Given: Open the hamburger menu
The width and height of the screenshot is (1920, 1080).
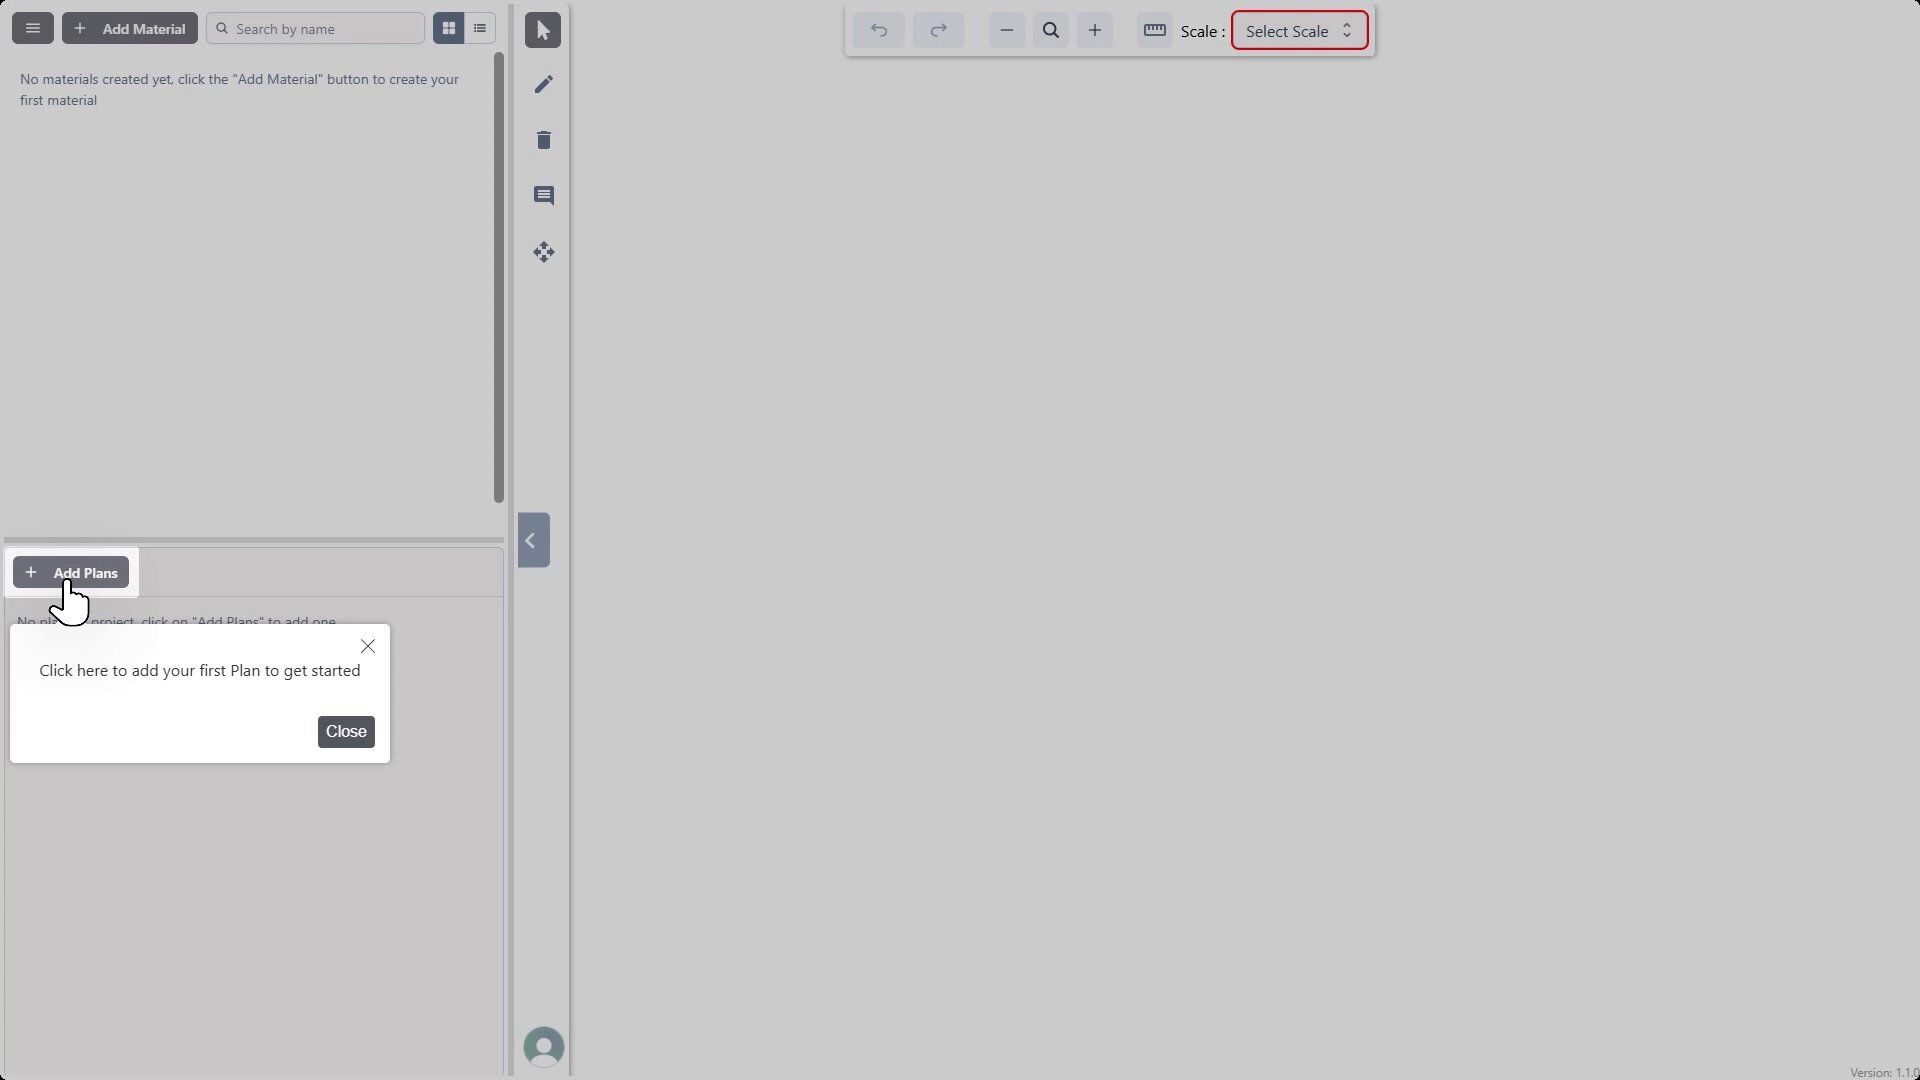Looking at the screenshot, I should coord(33,29).
